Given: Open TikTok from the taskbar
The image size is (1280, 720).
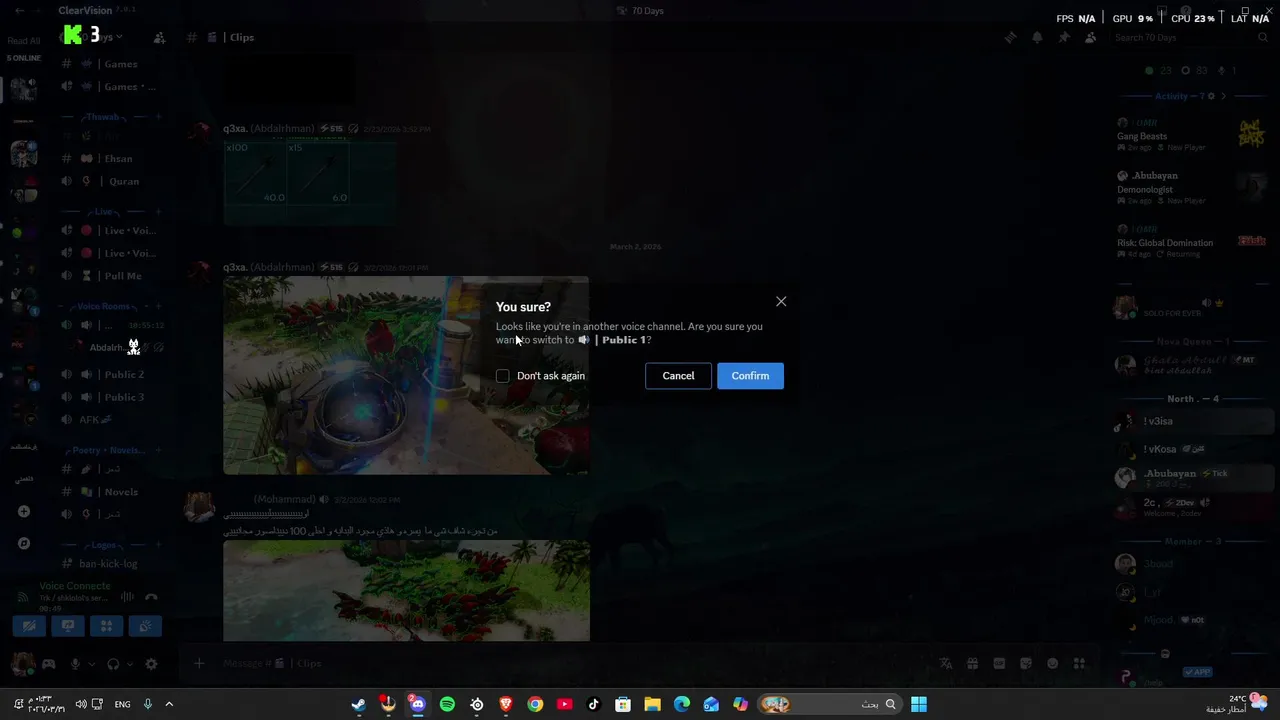Looking at the screenshot, I should tap(593, 704).
